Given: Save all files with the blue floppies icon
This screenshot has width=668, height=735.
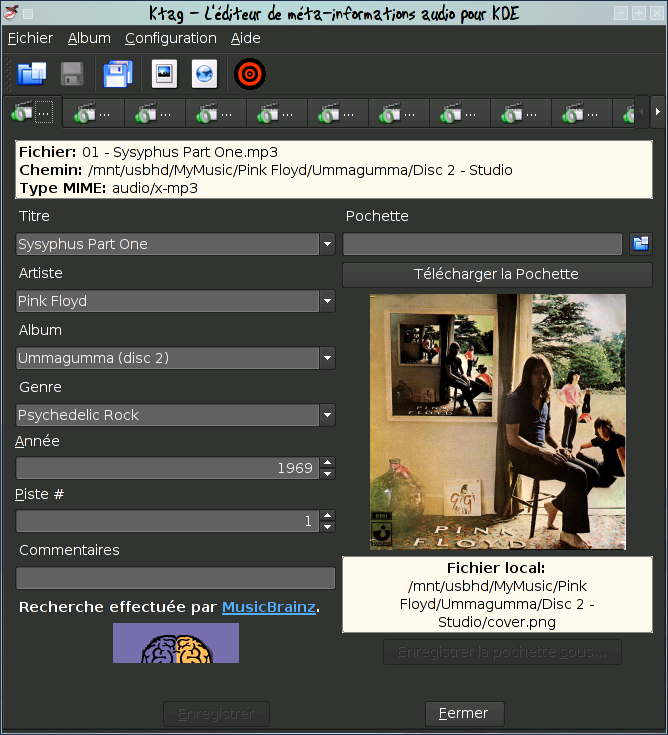Looking at the screenshot, I should click(118, 74).
